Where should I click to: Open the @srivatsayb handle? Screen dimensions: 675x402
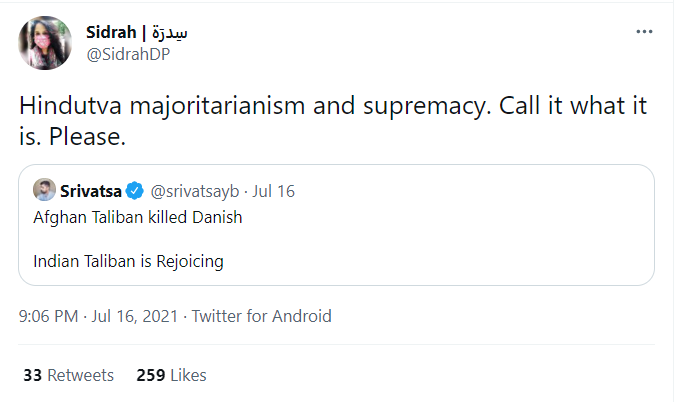point(197,190)
